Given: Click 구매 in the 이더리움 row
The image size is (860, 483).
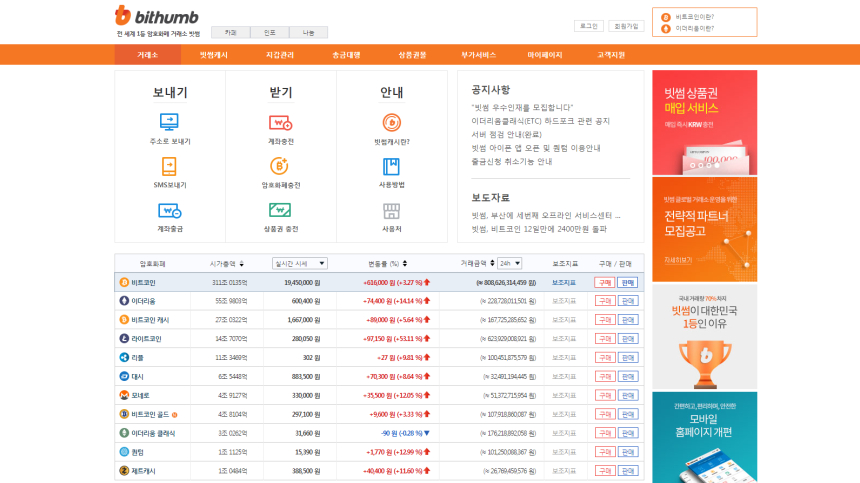Looking at the screenshot, I should pos(604,301).
